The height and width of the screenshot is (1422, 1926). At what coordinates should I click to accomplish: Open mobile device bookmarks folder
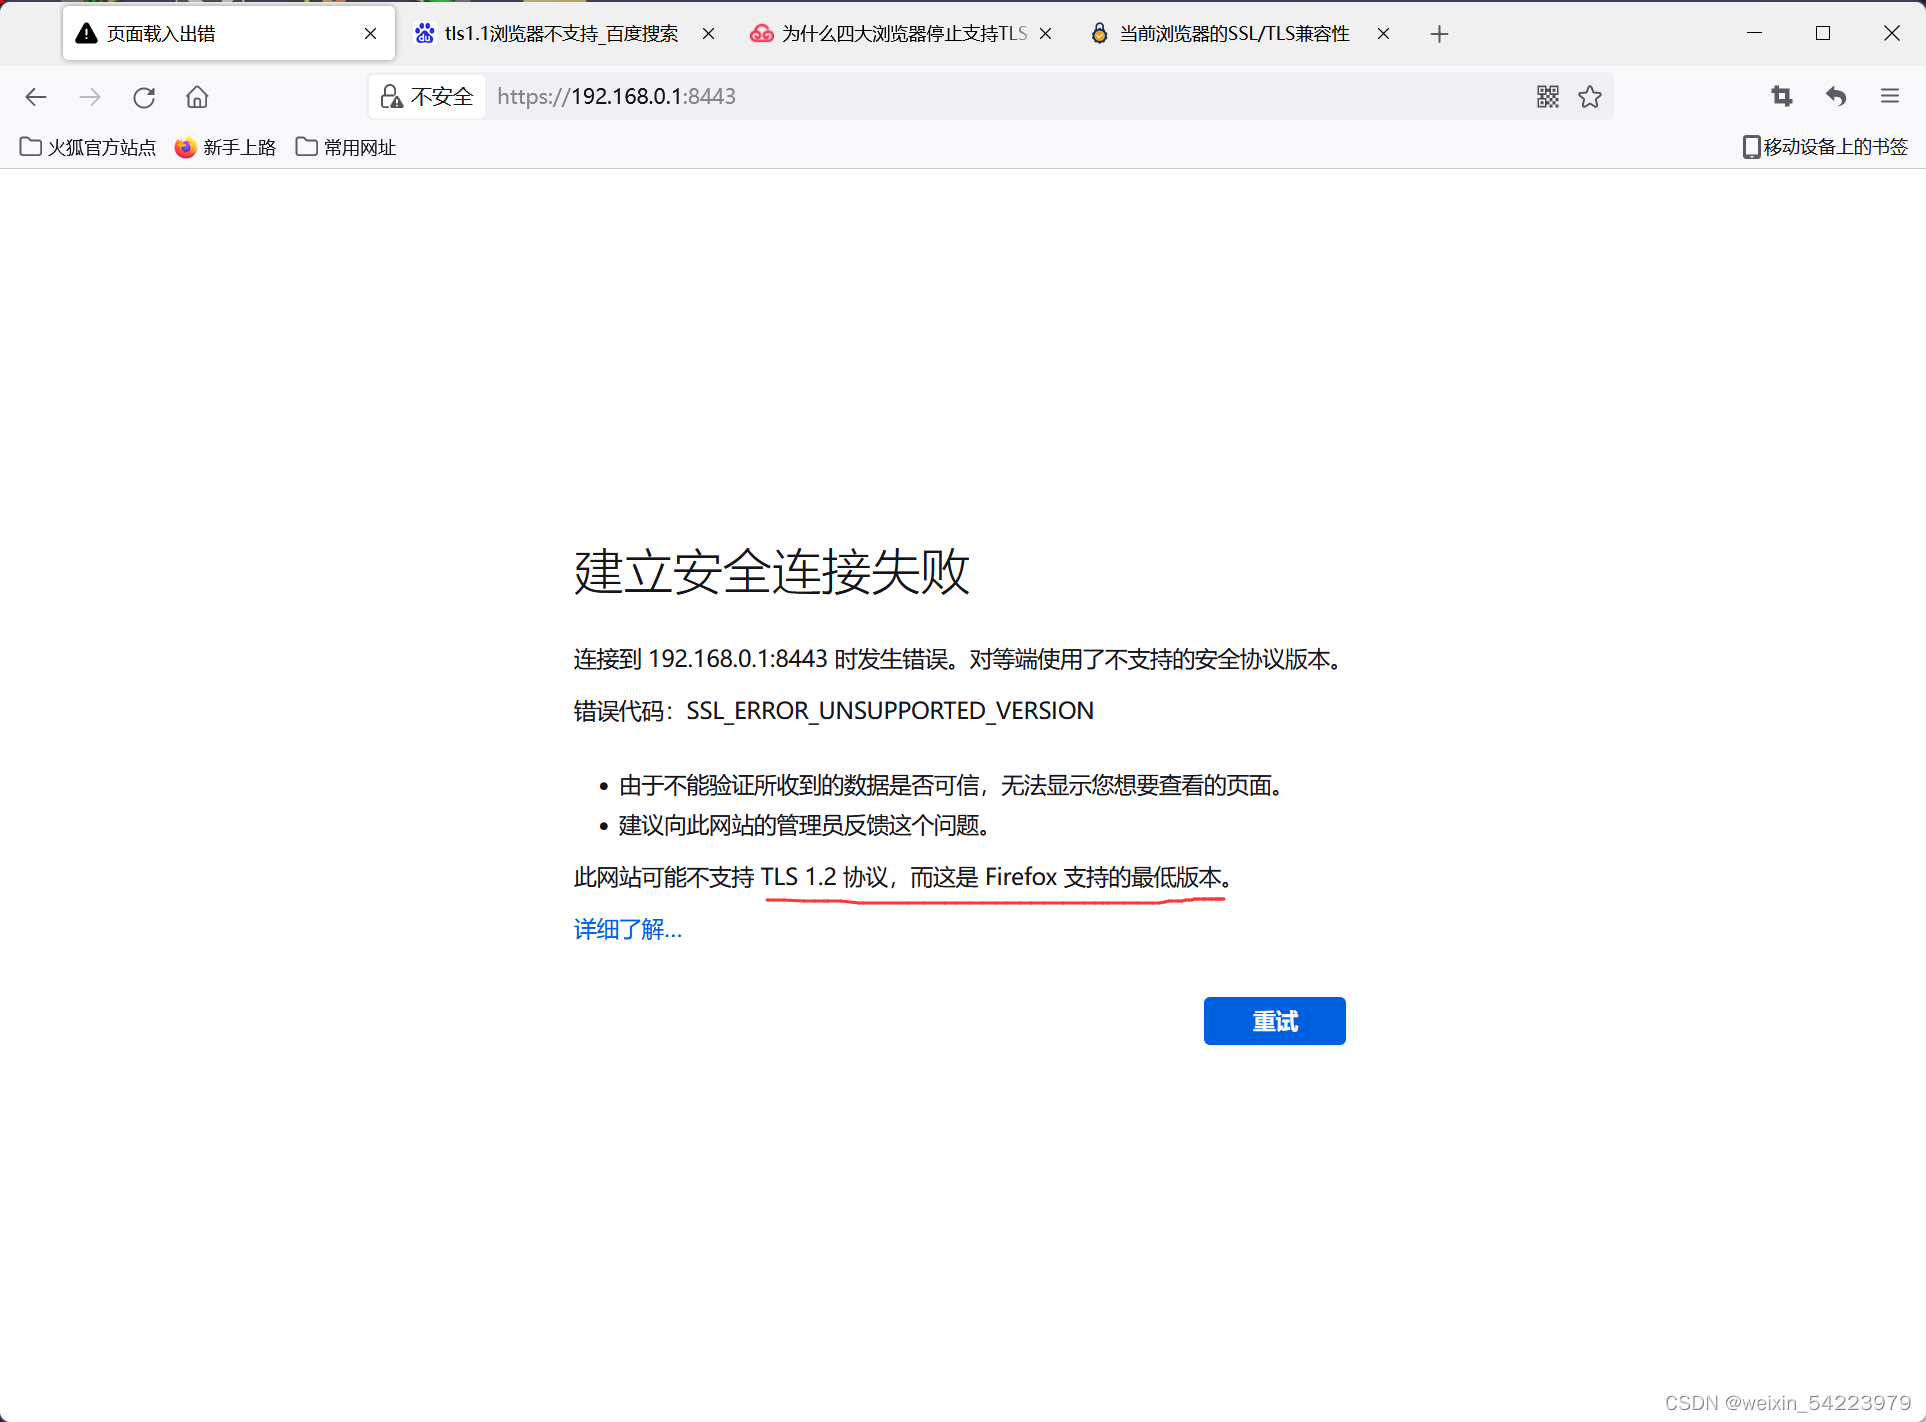pos(1824,147)
